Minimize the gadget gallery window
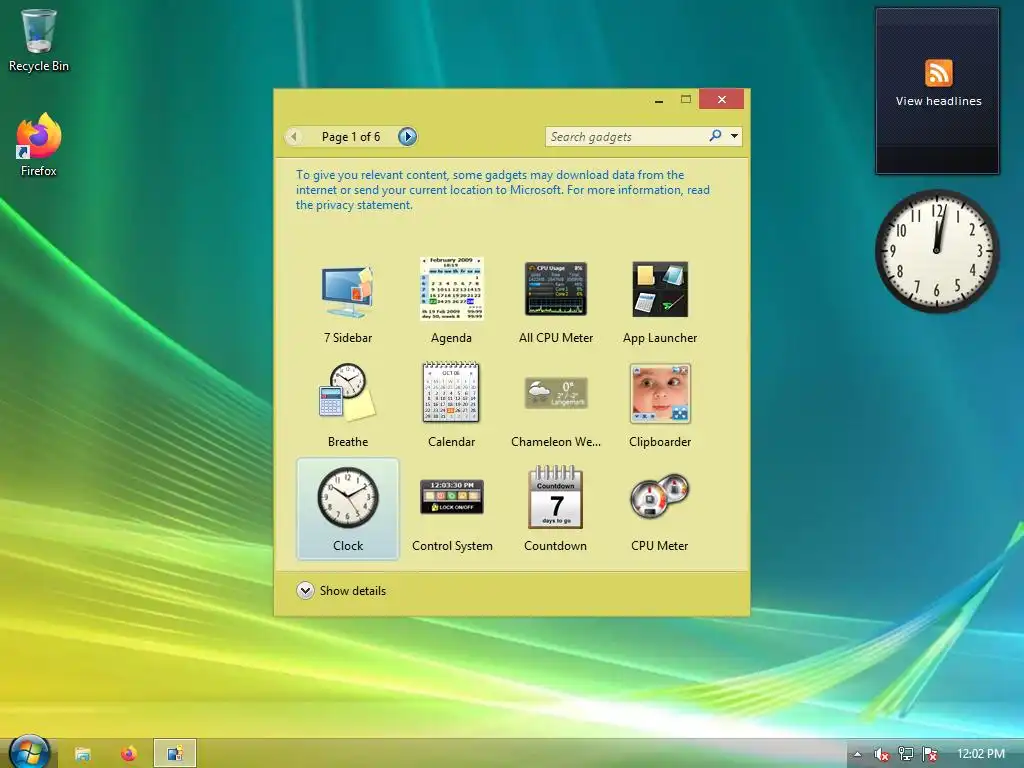 point(659,100)
